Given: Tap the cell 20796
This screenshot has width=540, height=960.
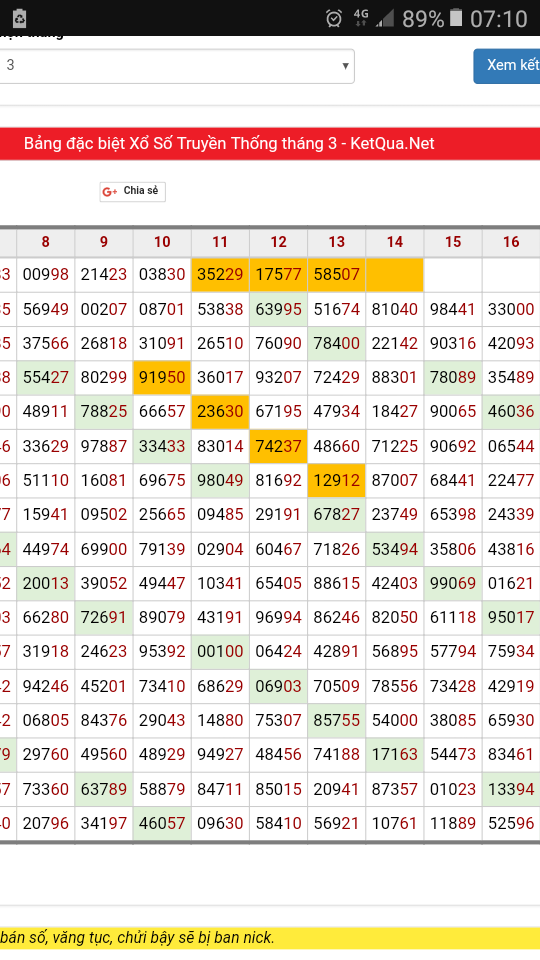Looking at the screenshot, I should pos(45,823).
